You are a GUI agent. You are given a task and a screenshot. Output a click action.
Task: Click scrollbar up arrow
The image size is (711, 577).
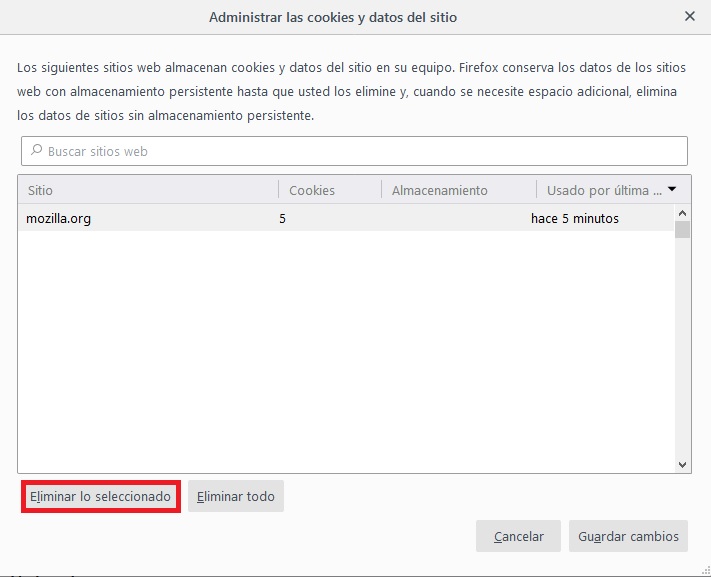click(x=682, y=213)
